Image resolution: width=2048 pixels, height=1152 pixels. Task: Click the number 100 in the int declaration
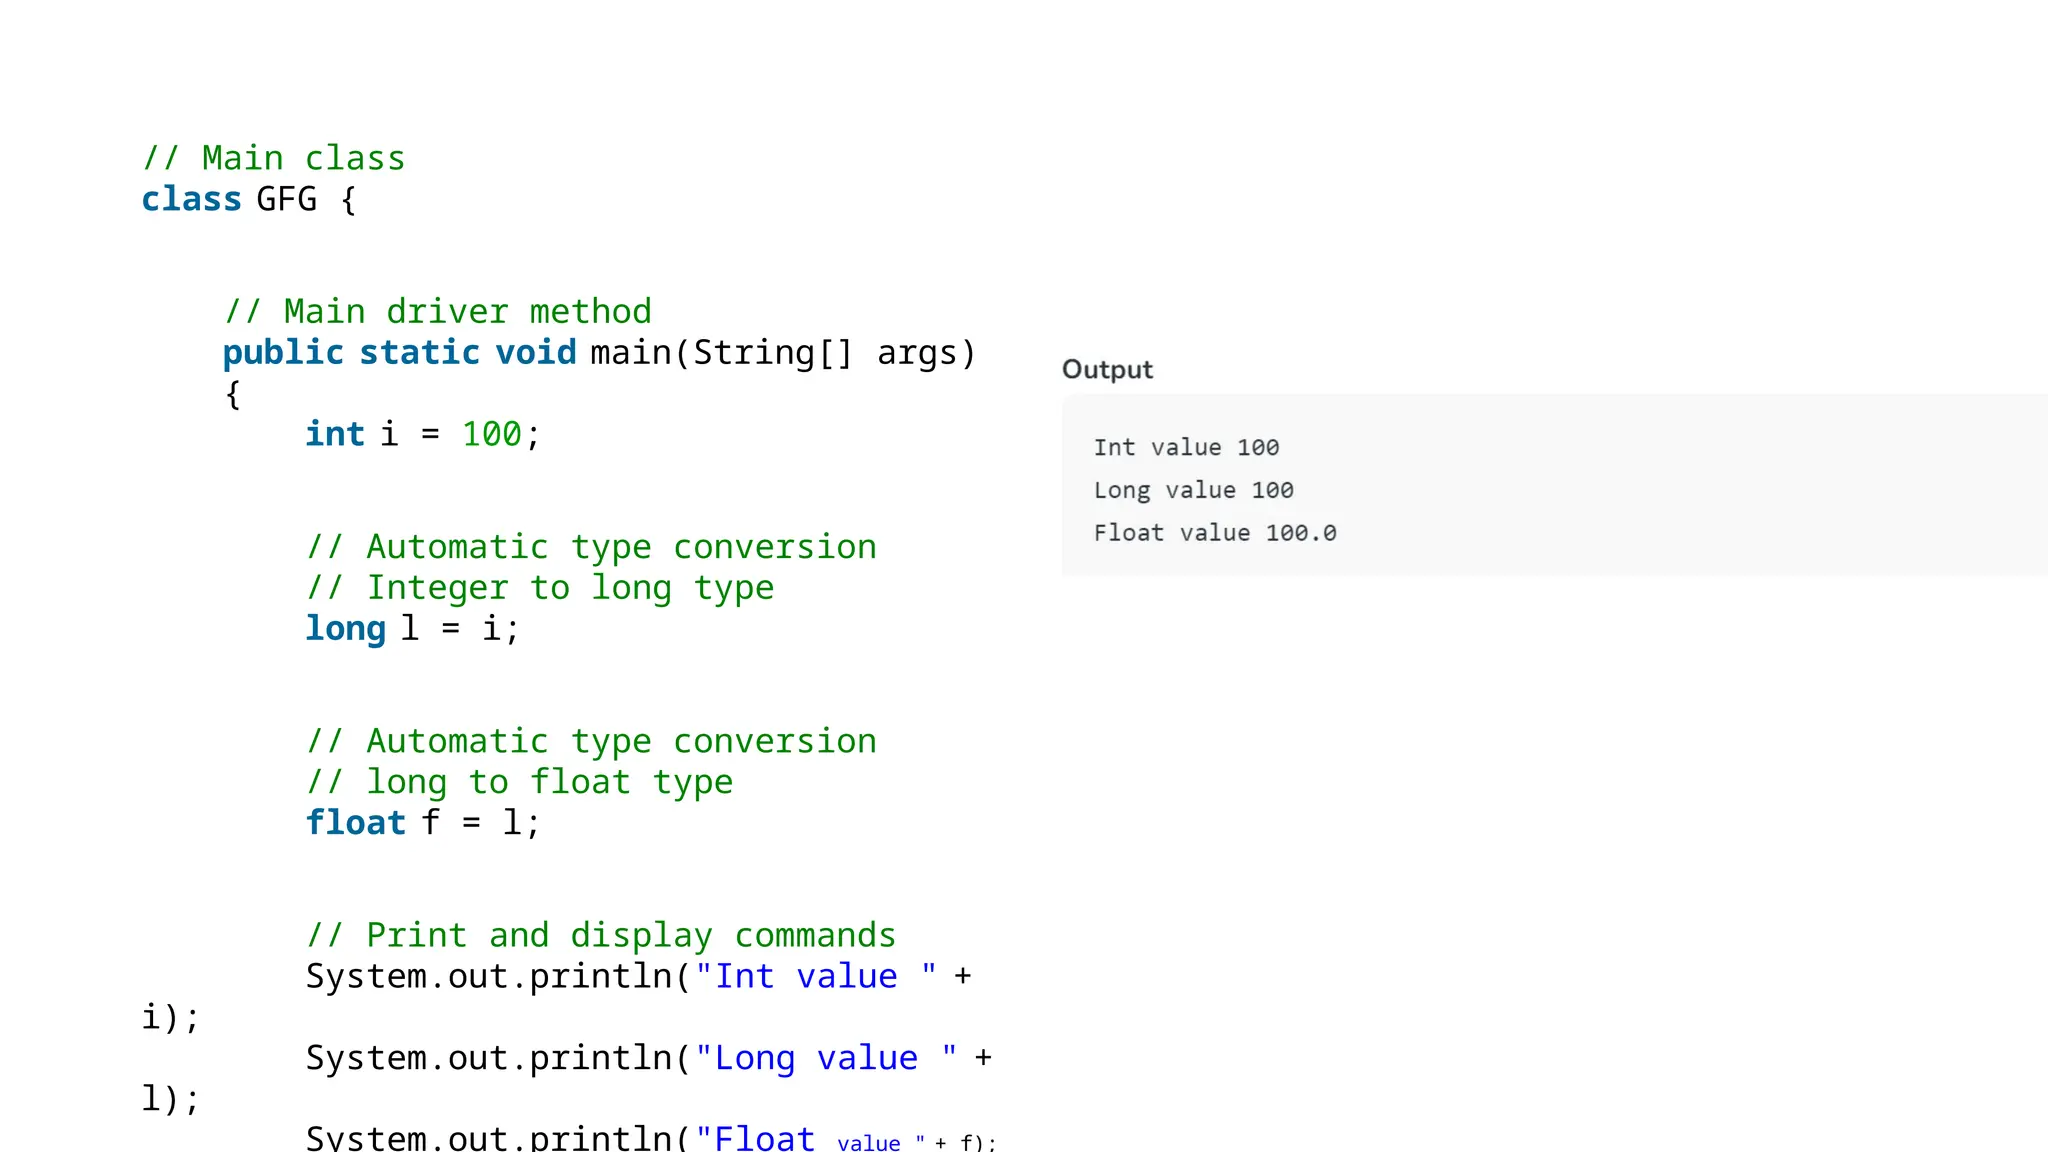(491, 434)
